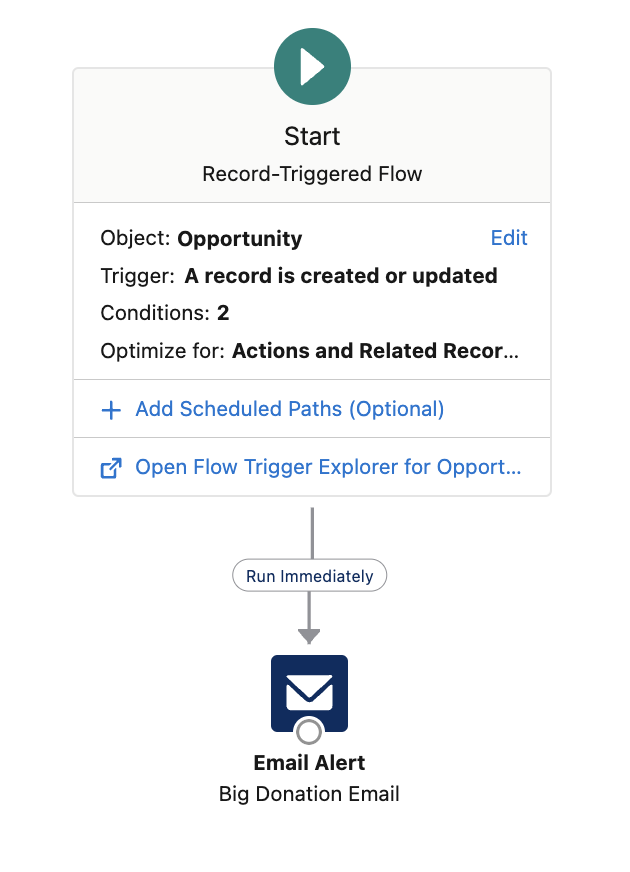The image size is (630, 872).
Task: Click the Opportunity object name in bold
Action: pos(239,239)
